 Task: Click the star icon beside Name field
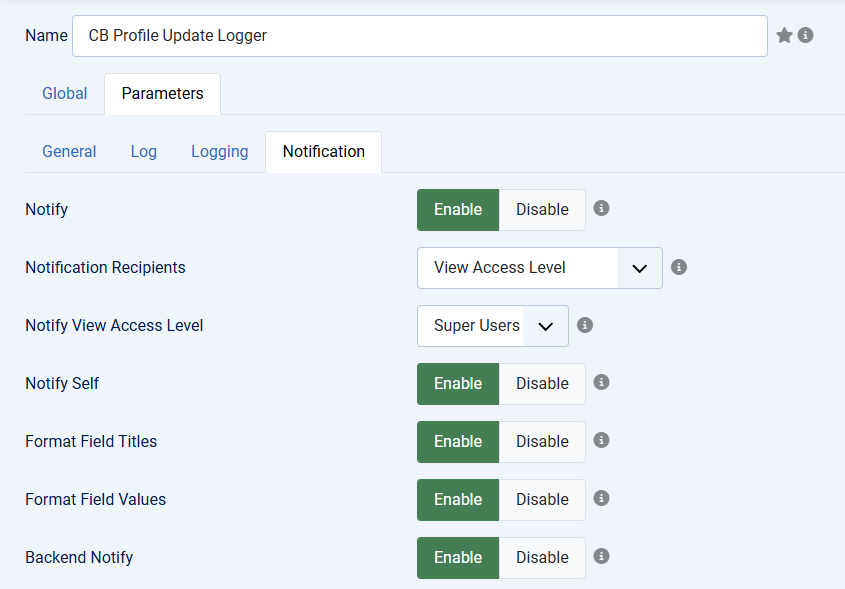point(784,36)
